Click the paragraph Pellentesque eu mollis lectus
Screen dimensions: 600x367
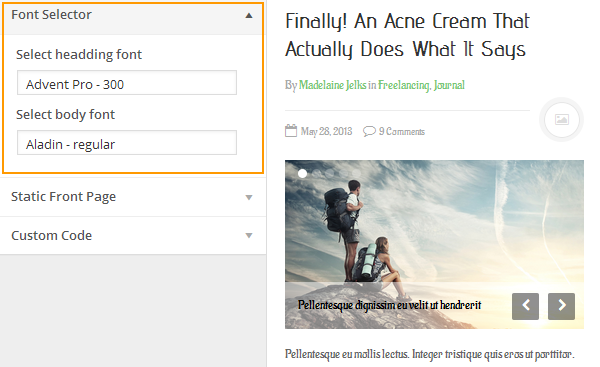pos(430,354)
